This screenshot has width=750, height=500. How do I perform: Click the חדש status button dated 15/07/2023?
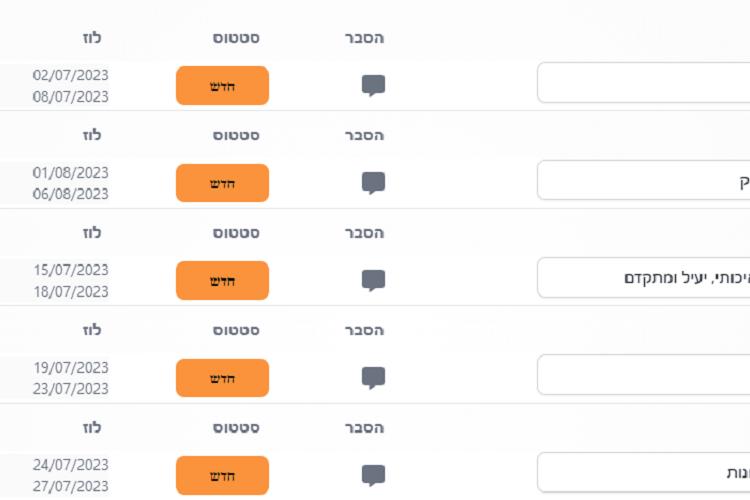tap(222, 280)
